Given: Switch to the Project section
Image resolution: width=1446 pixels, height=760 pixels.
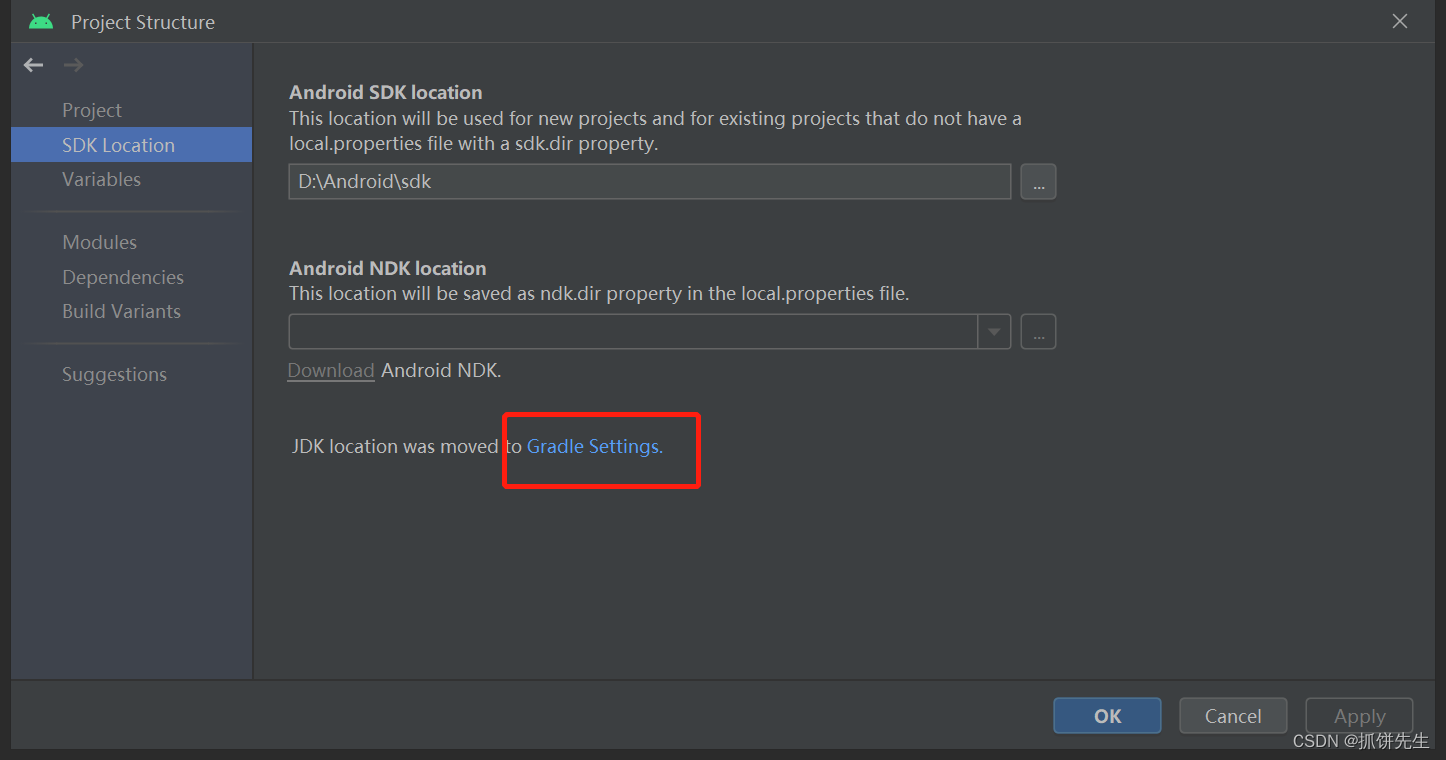Looking at the screenshot, I should coord(91,110).
